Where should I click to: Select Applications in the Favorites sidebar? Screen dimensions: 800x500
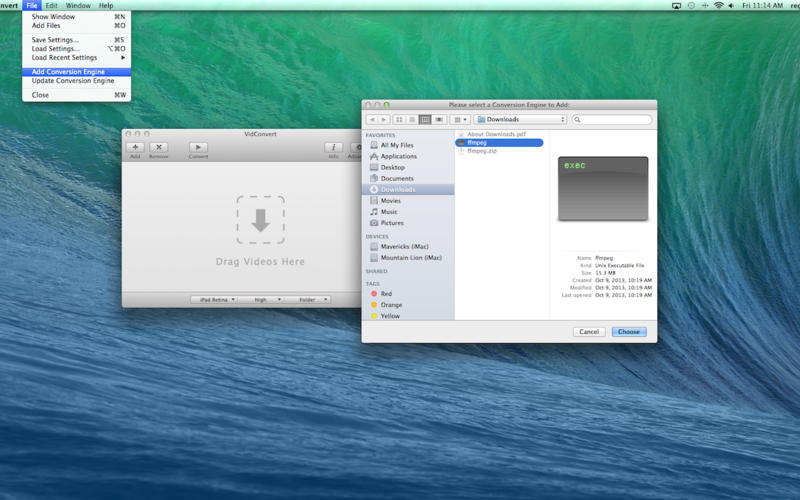coord(398,156)
